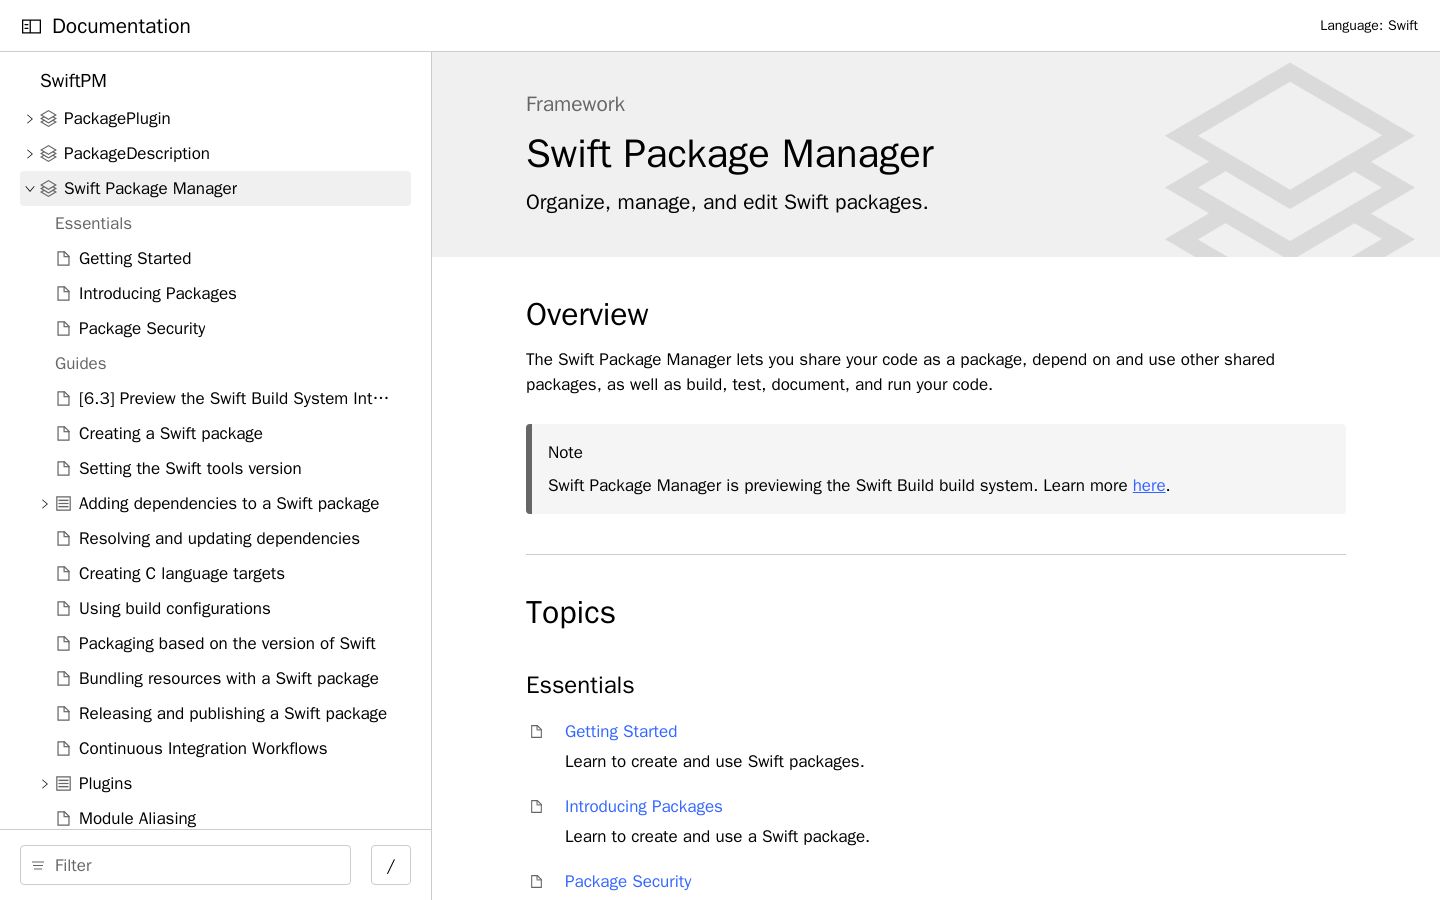Click document icon beside Resolving and updating dependencies
This screenshot has width=1440, height=900.
pyautogui.click(x=64, y=539)
